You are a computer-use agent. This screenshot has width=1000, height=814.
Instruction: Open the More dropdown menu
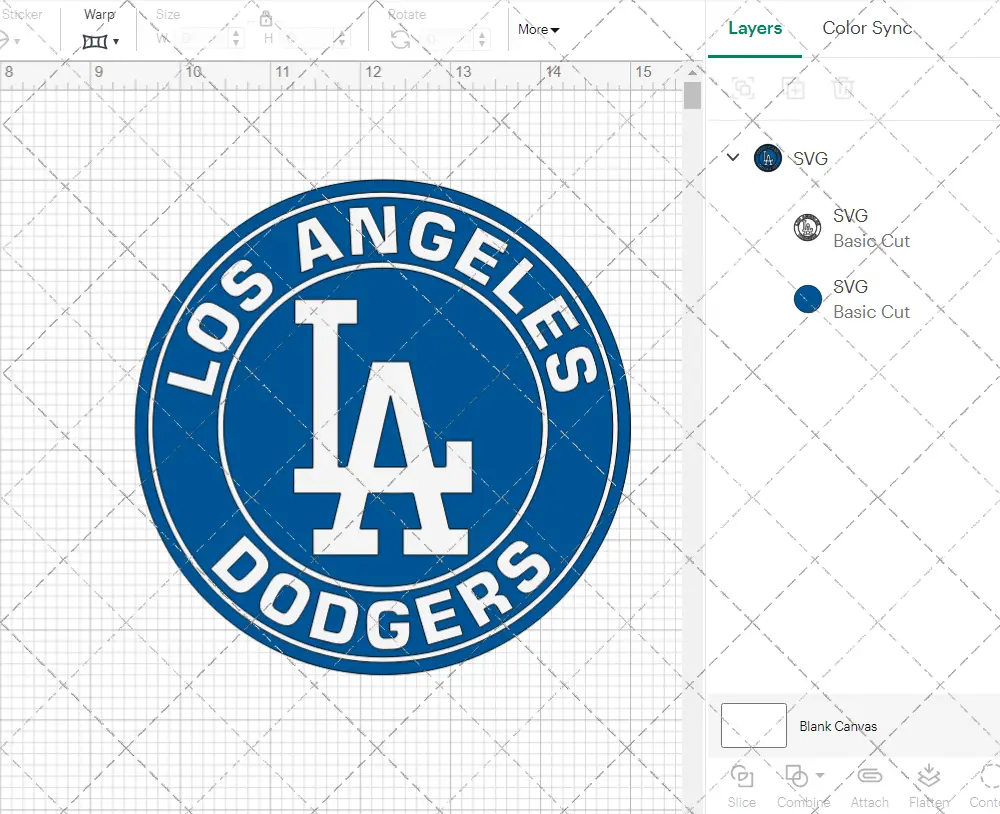point(538,30)
